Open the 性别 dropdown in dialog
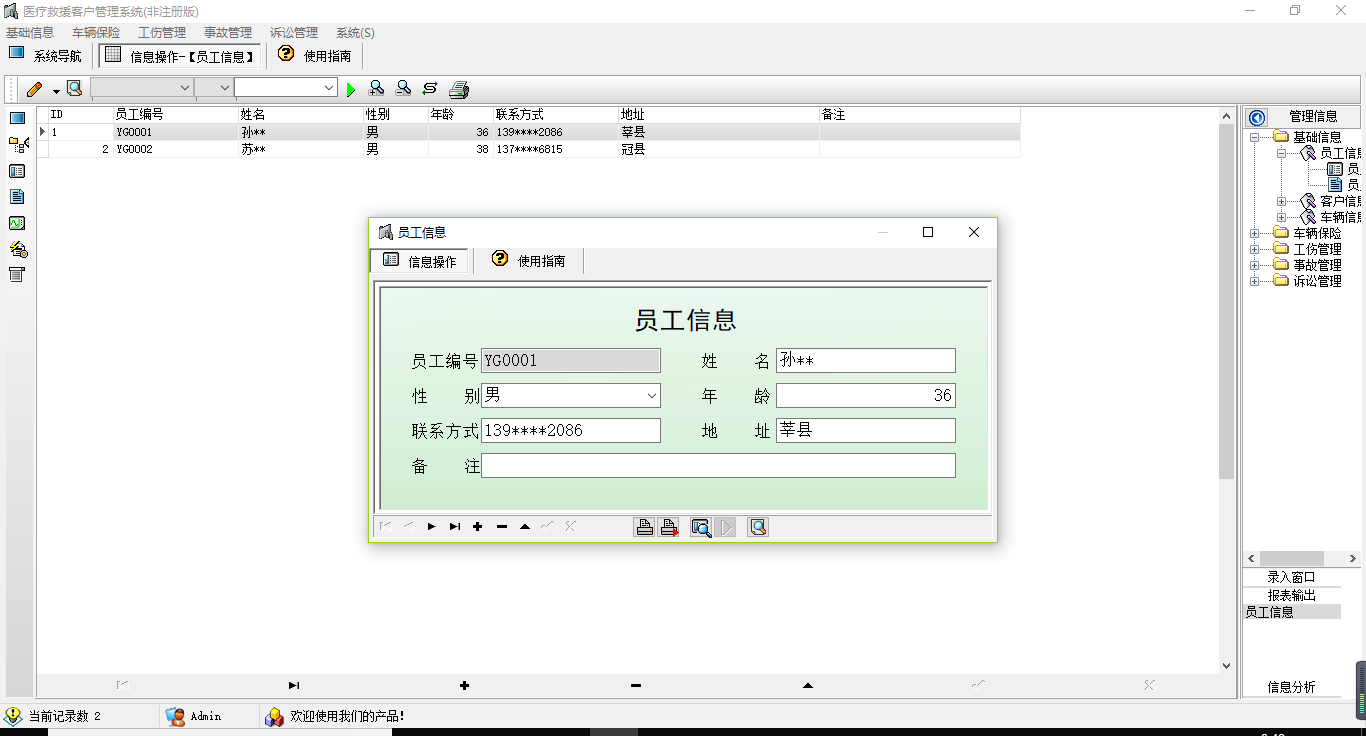The image size is (1366, 736). click(652, 396)
